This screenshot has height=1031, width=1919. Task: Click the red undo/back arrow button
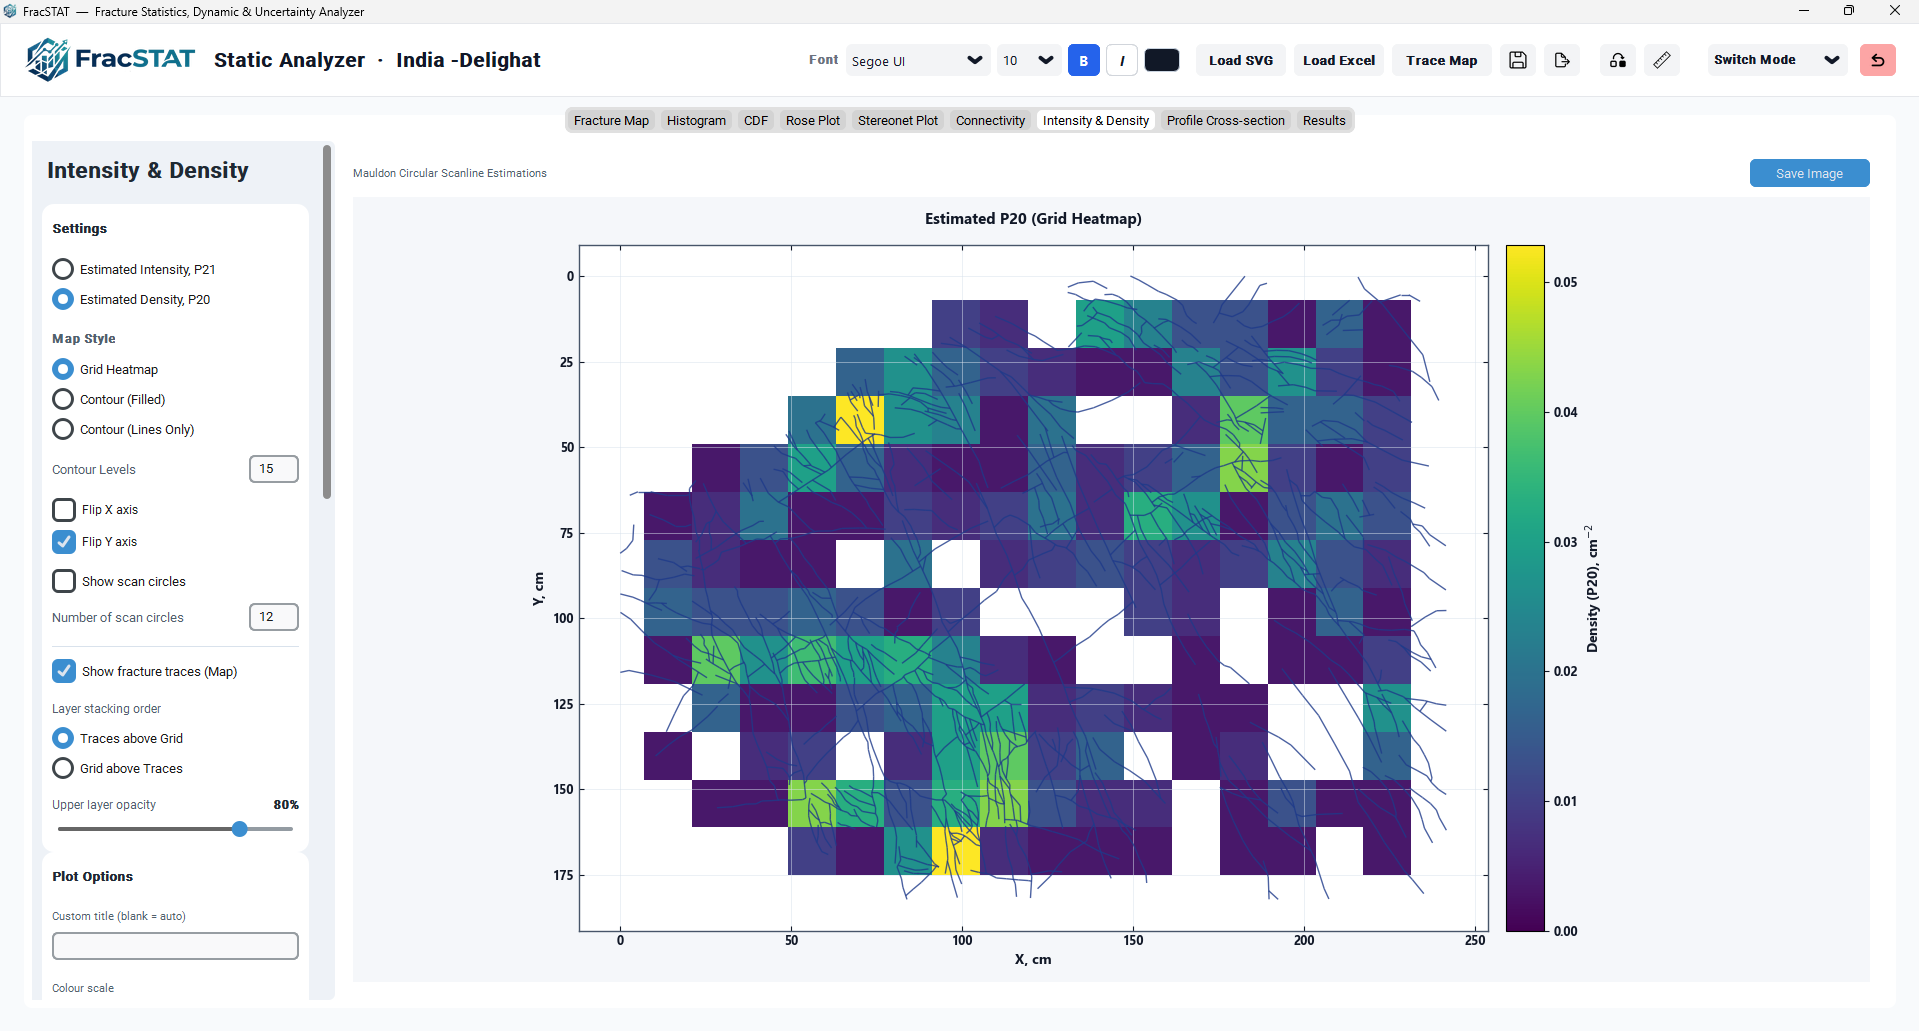[1878, 60]
